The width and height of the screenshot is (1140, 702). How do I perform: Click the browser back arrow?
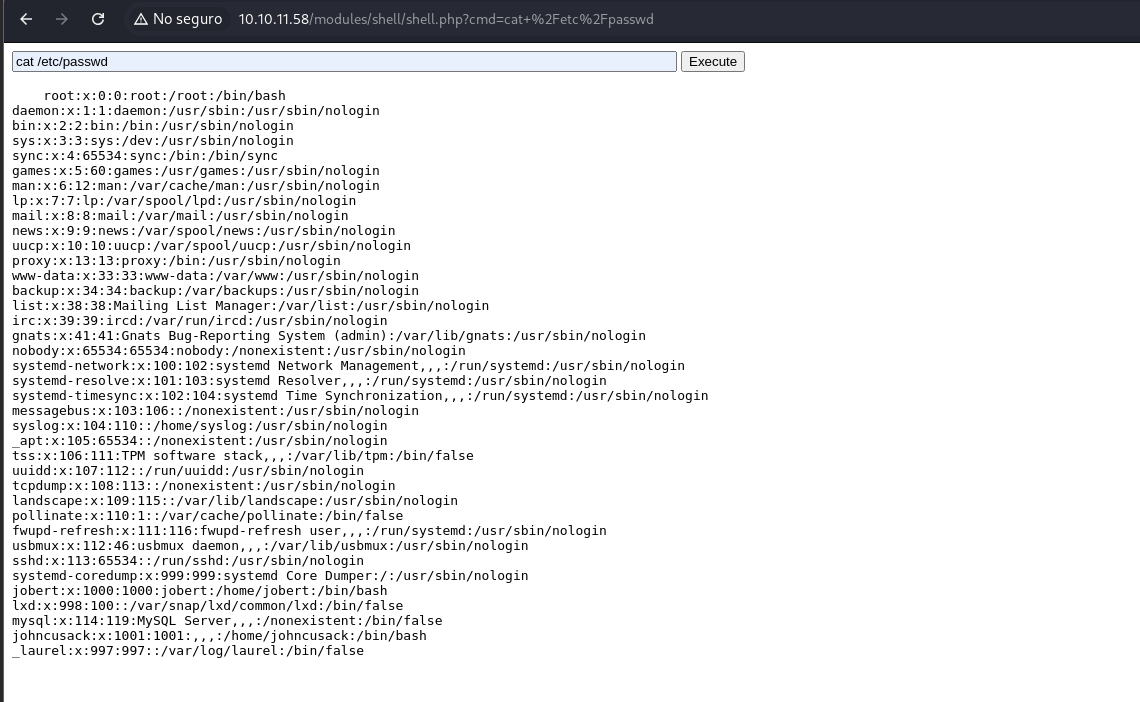[27, 19]
